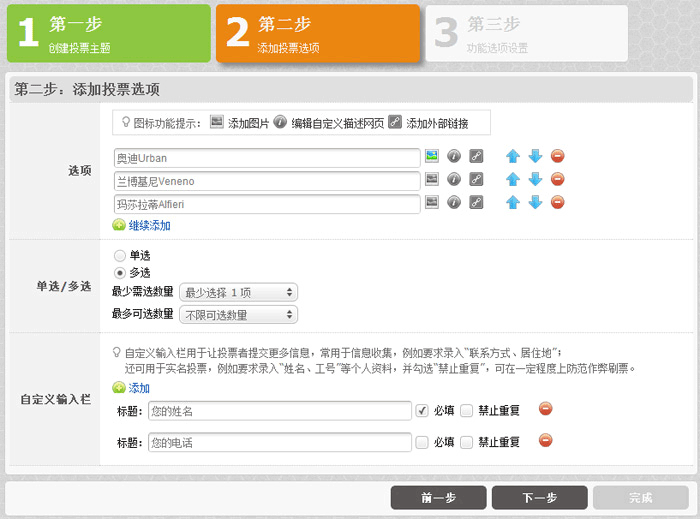Select the 多选 radio button
700x519 pixels.
120,273
